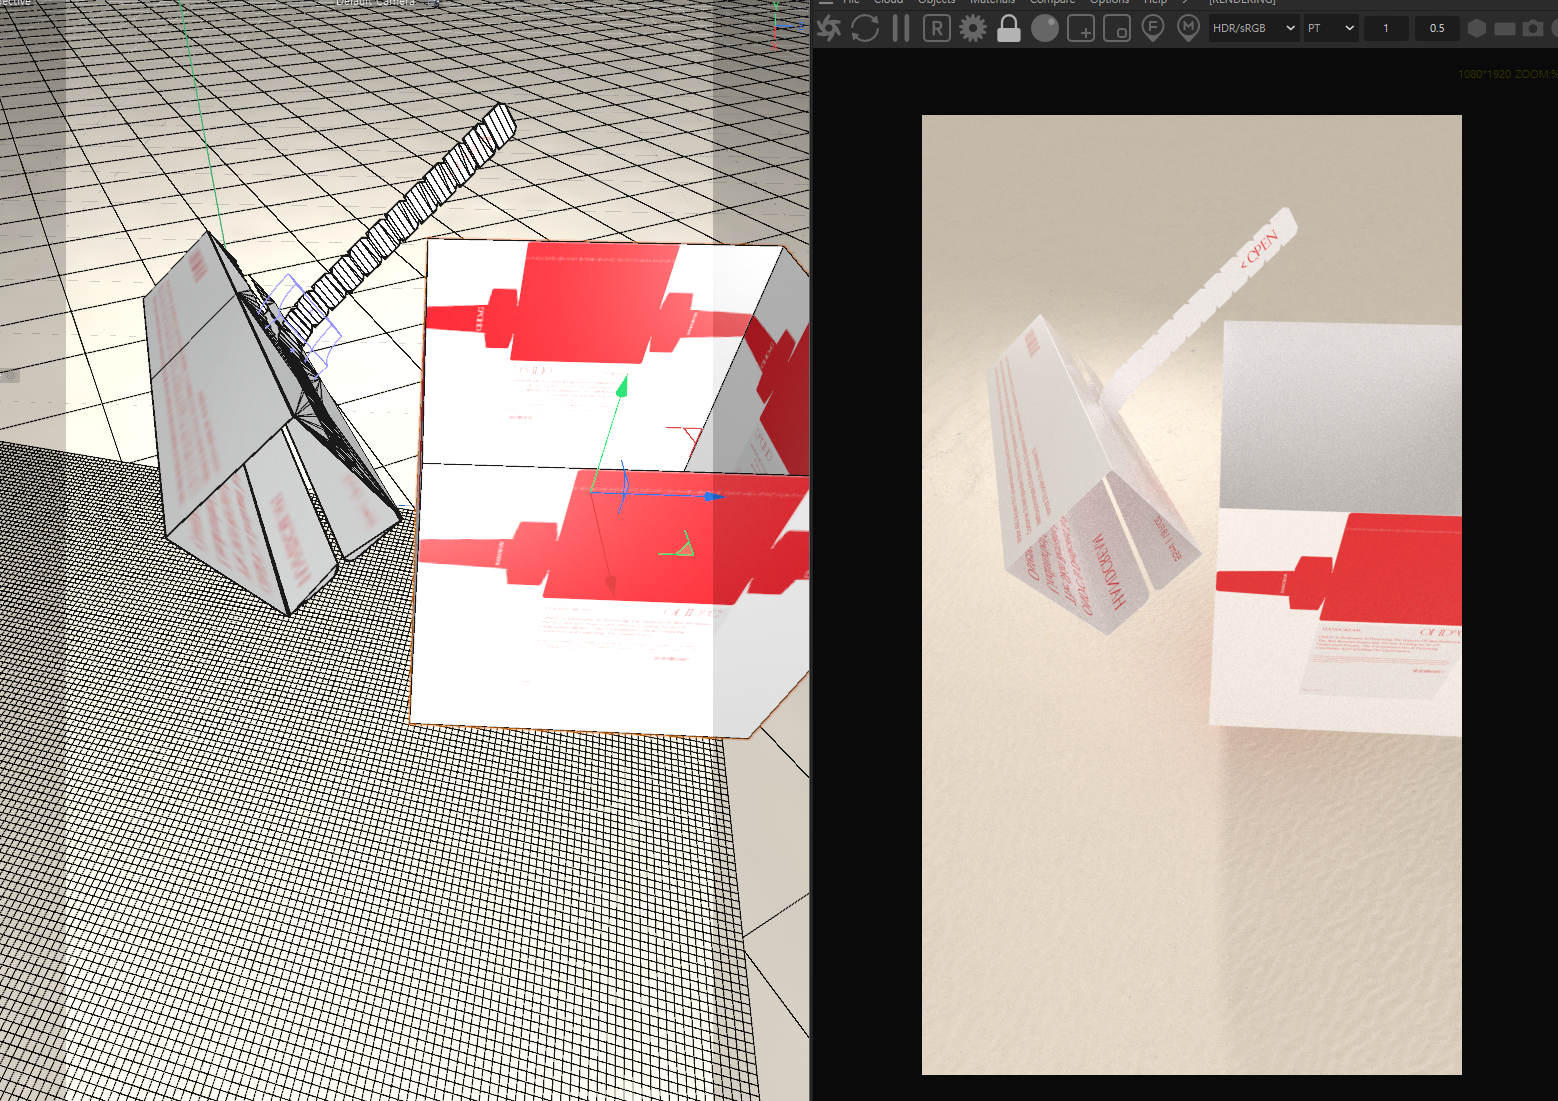1558x1101 pixels.
Task: Click the Octane send scene and restart render icon
Action: pos(829,28)
